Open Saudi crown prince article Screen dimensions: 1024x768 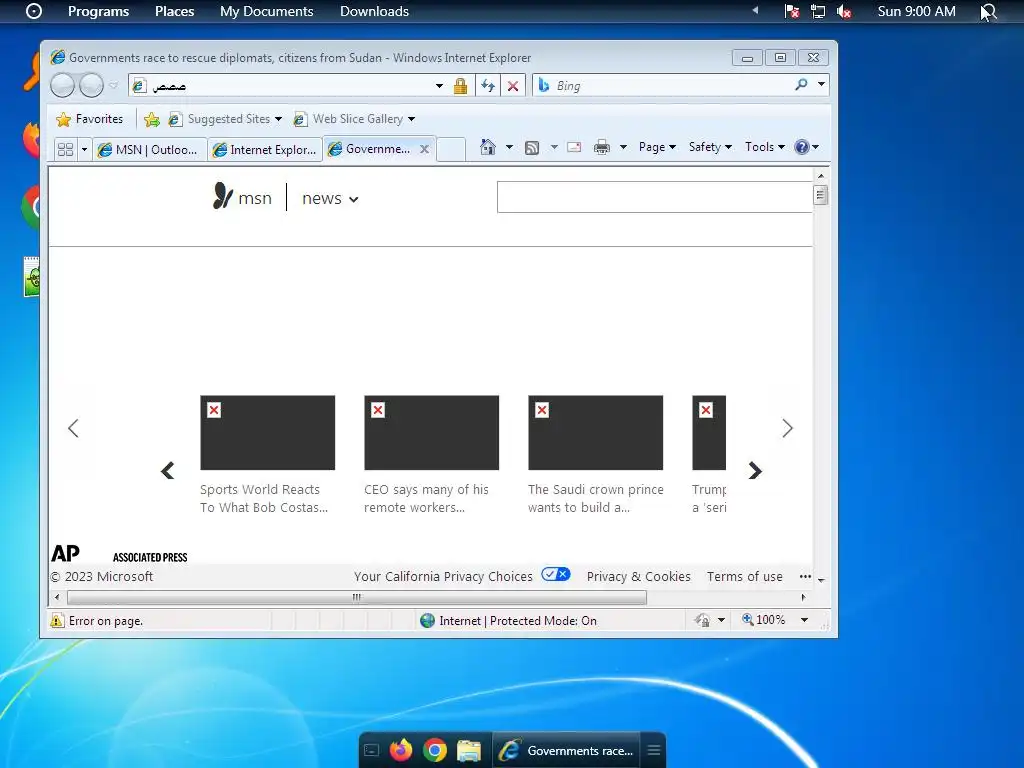click(x=596, y=498)
